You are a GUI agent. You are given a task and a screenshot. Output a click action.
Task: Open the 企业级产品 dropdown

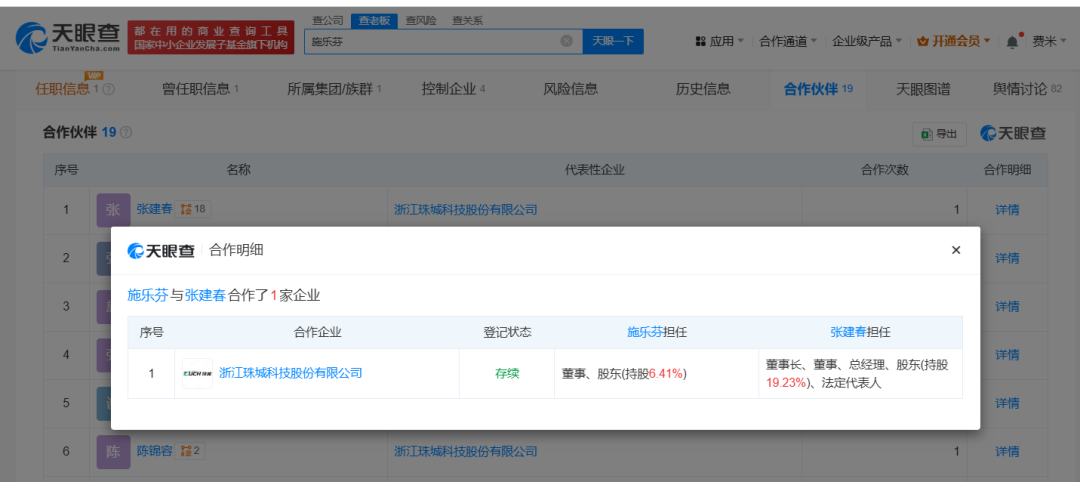tap(867, 41)
